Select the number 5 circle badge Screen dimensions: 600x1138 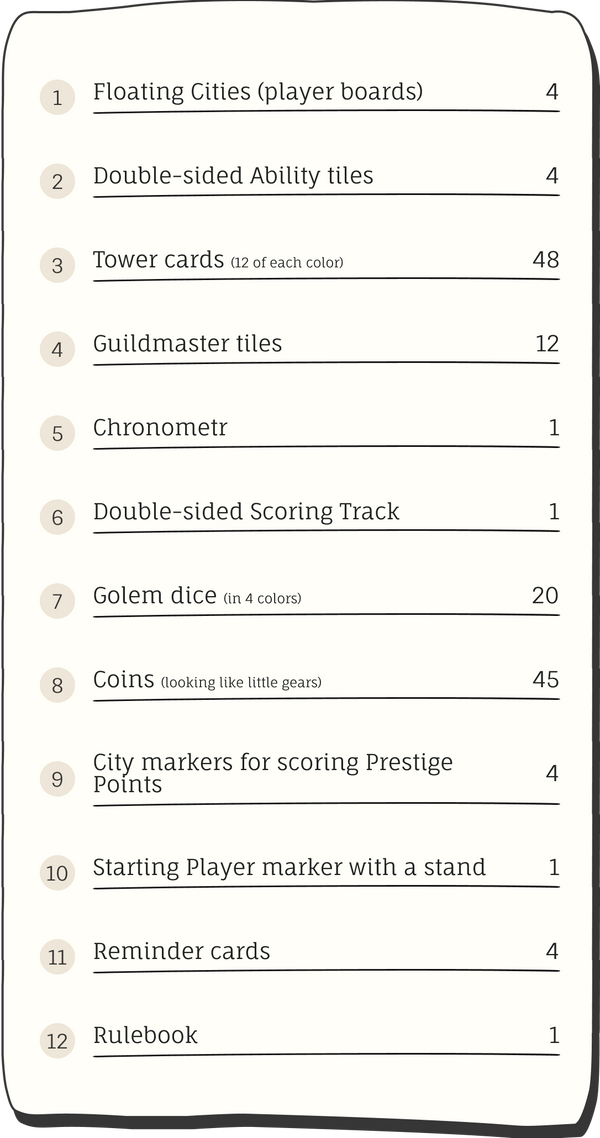[x=57, y=433]
